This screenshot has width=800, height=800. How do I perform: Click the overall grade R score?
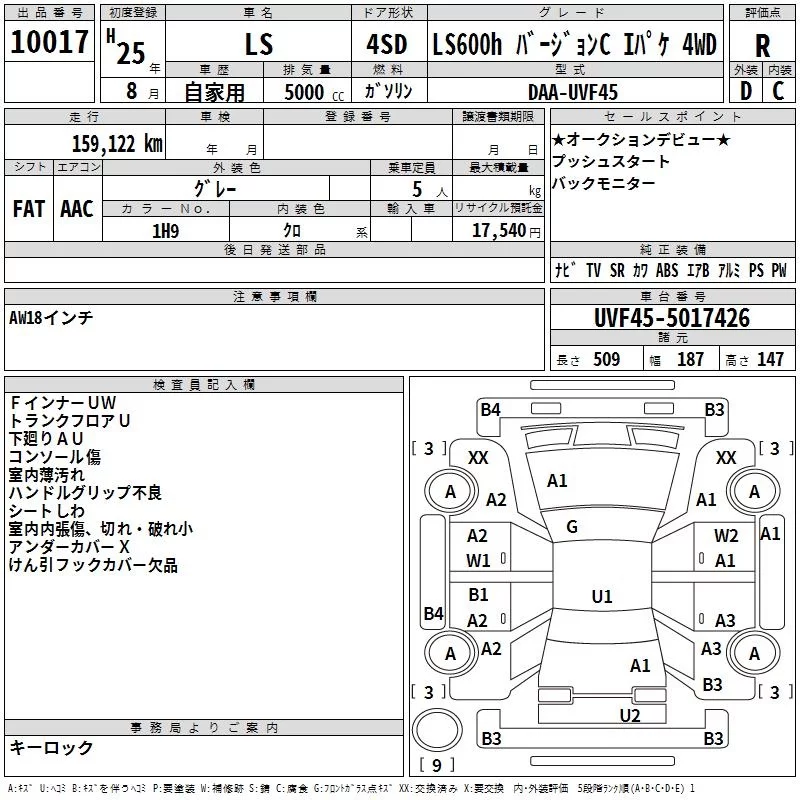pos(762,45)
